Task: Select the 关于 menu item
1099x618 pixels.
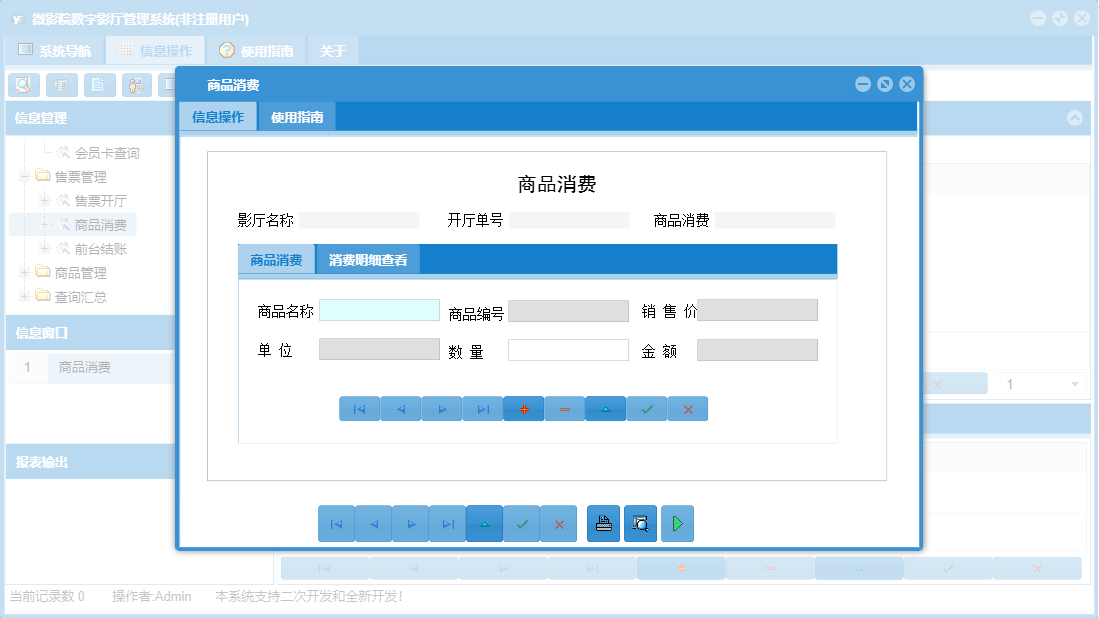Action: [x=332, y=49]
